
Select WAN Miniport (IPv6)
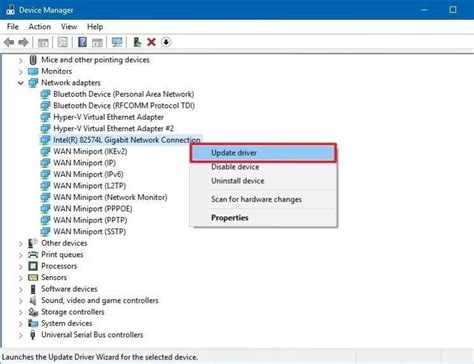[x=88, y=174]
